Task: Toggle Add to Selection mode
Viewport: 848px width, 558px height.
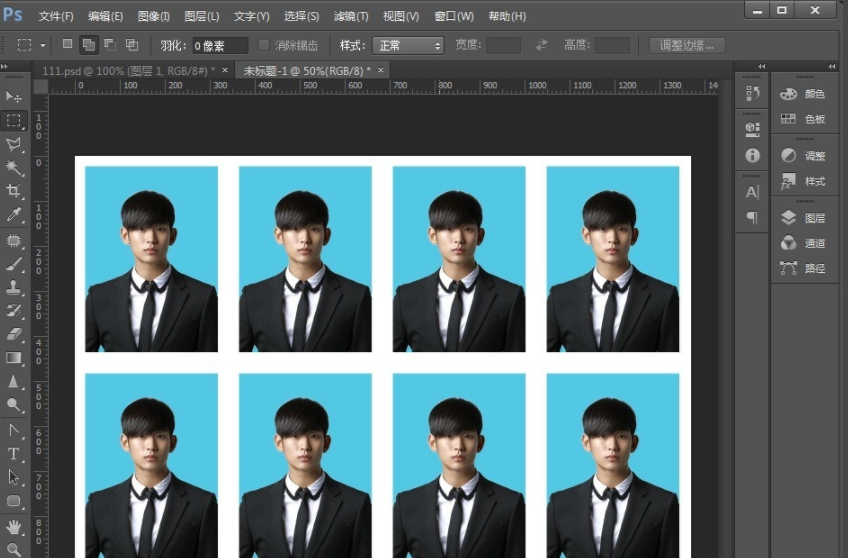Action: click(88, 45)
